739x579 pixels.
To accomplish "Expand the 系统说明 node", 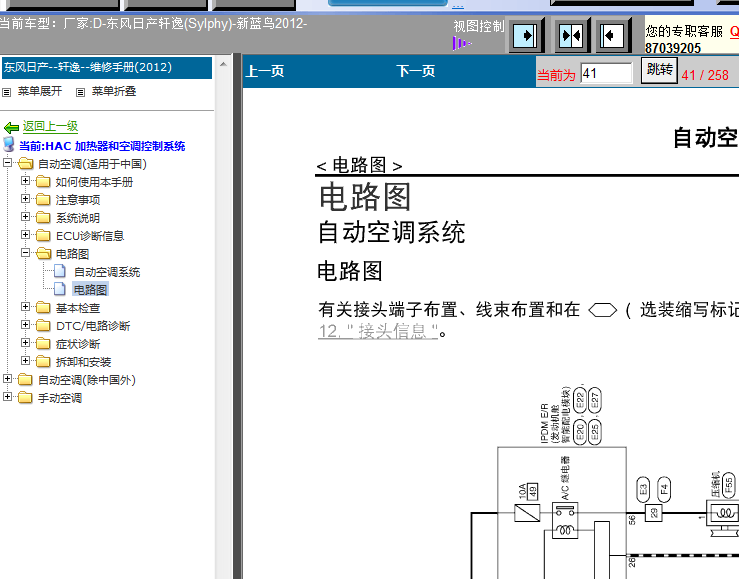I will pos(25,217).
